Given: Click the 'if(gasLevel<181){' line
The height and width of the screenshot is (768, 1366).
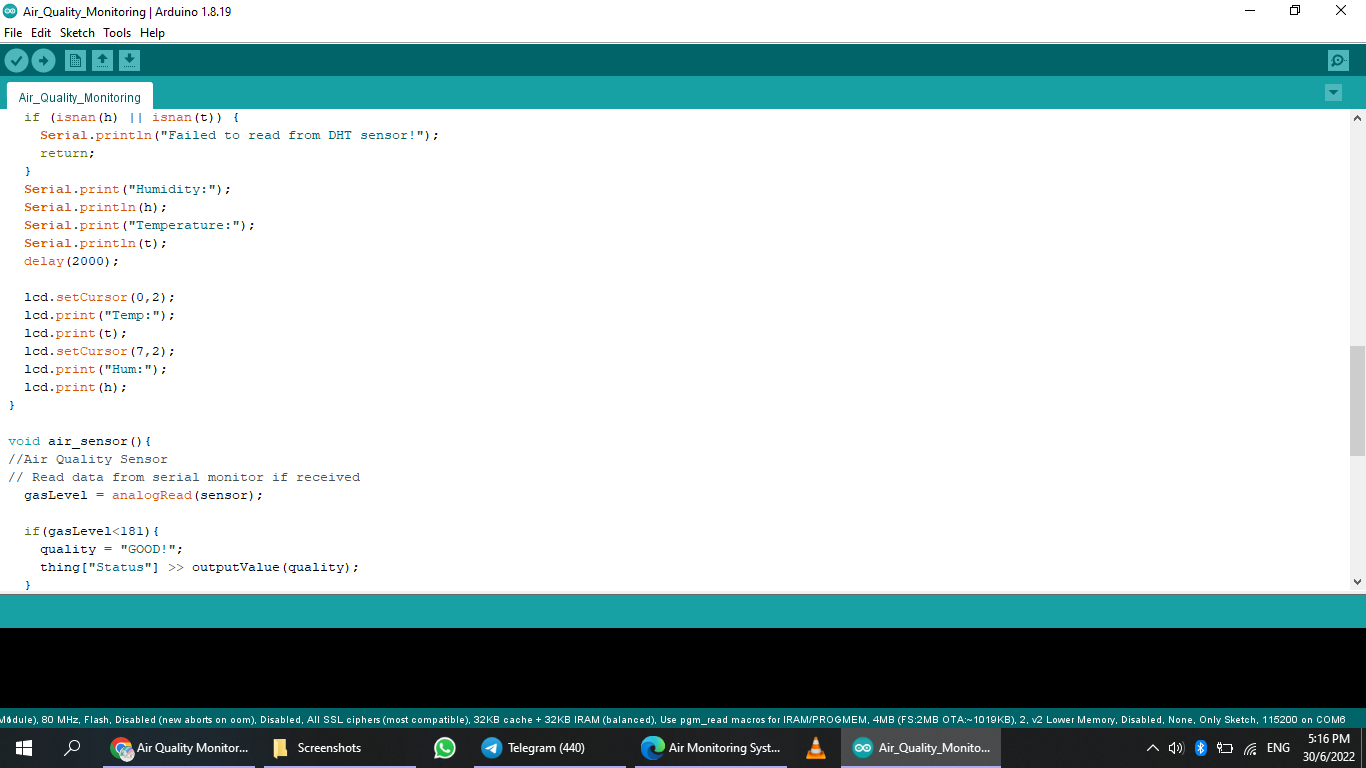Looking at the screenshot, I should click(x=92, y=531).
